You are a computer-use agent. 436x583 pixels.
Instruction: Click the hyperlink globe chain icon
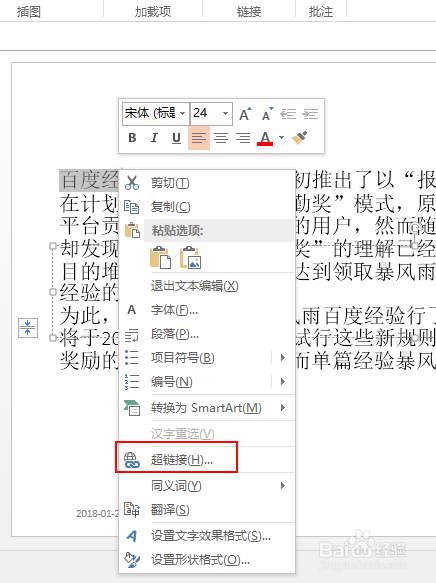point(132,460)
